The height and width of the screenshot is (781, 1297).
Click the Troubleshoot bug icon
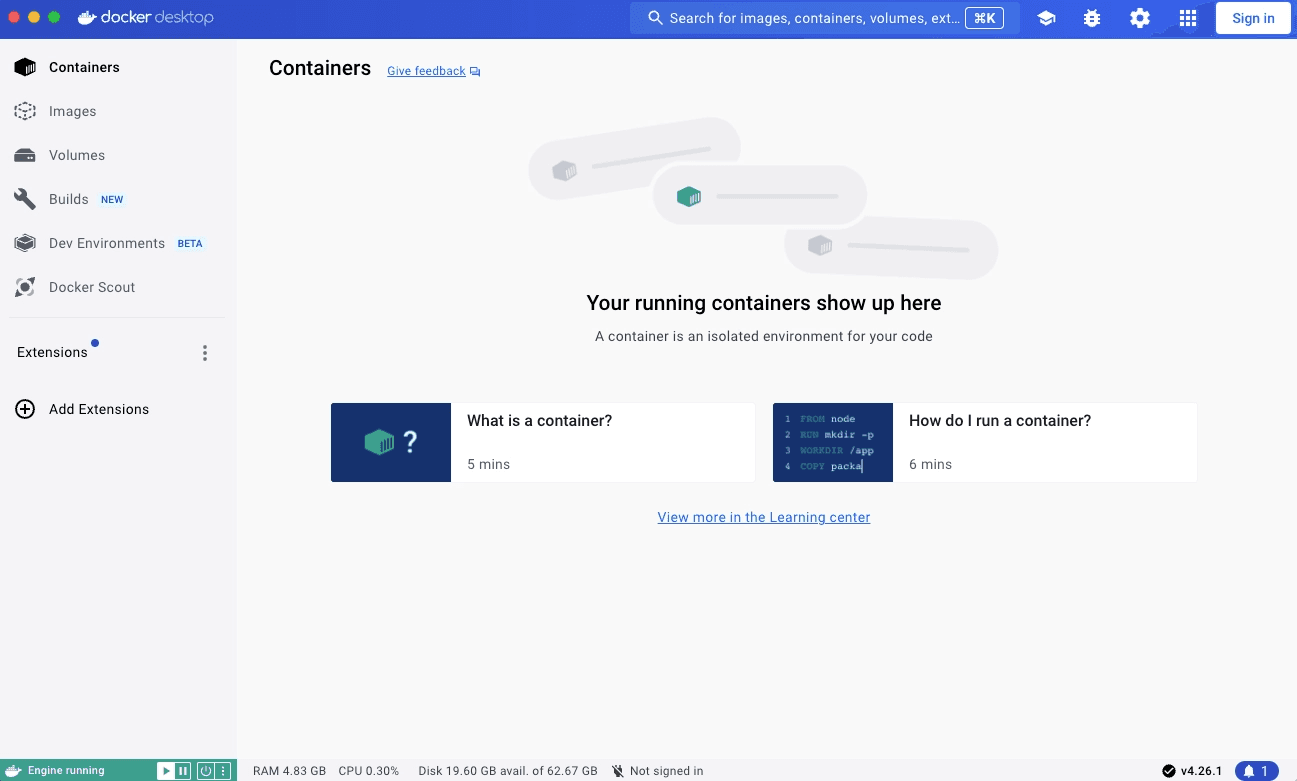click(1092, 18)
